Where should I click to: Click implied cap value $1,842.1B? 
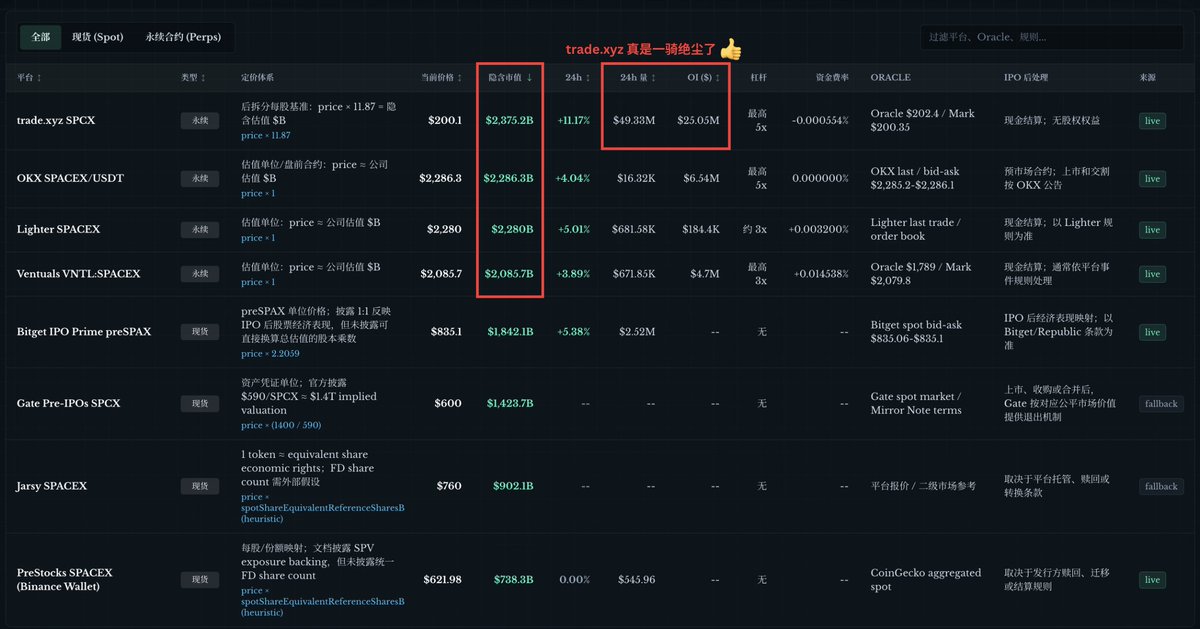pyautogui.click(x=511, y=331)
